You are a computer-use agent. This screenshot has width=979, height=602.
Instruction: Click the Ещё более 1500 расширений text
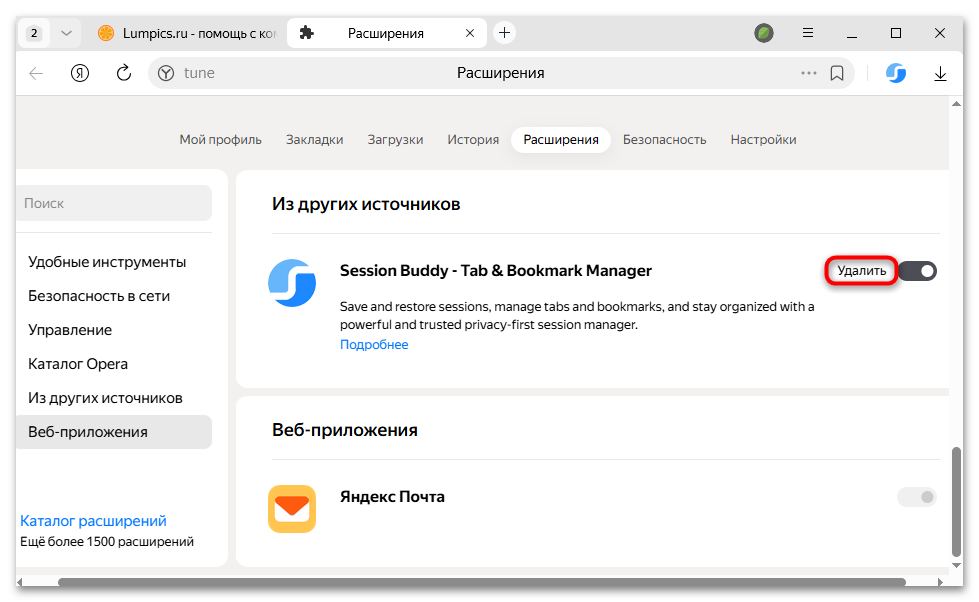pos(107,542)
